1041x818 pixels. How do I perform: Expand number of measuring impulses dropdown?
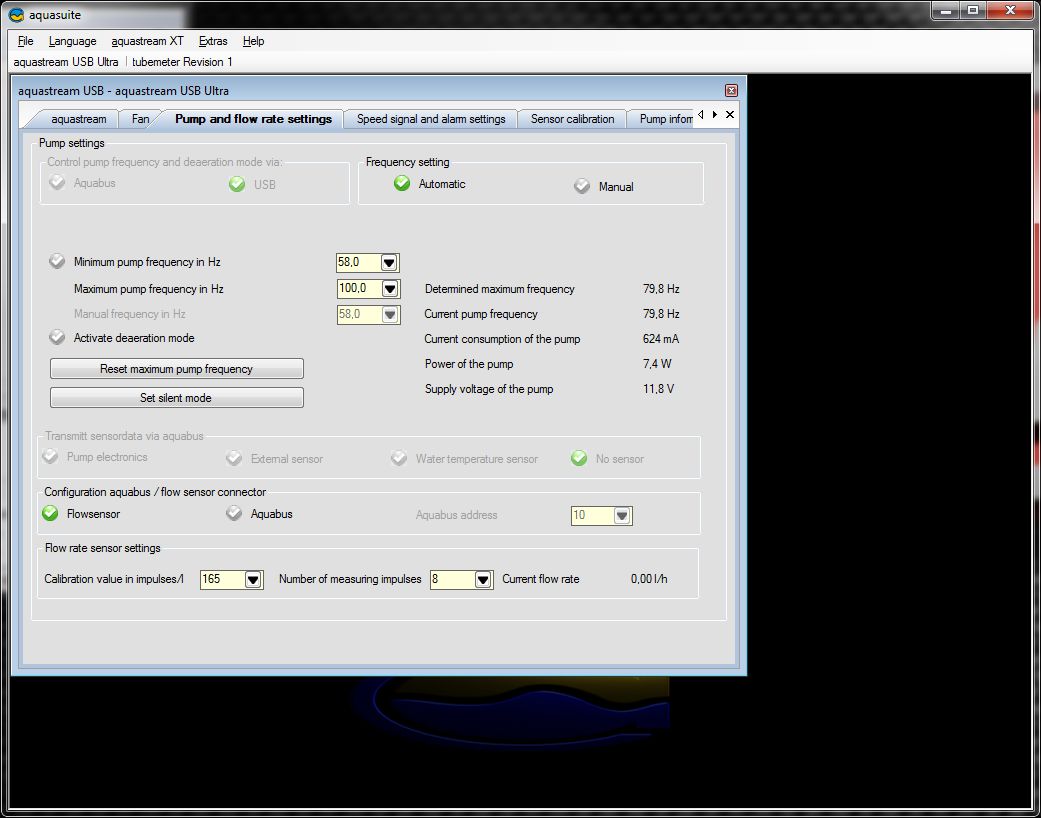pos(483,579)
